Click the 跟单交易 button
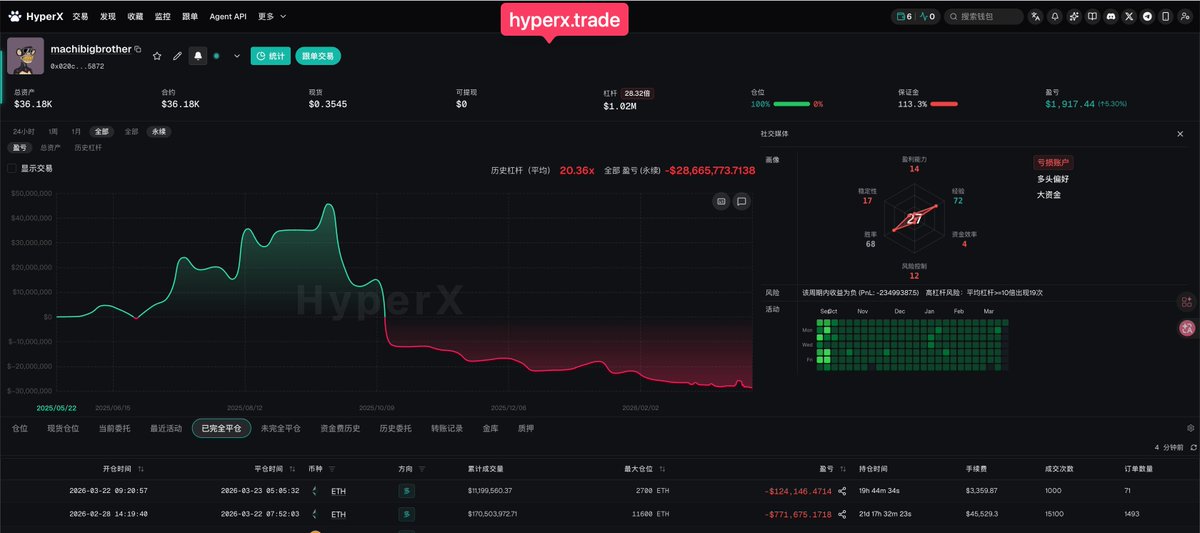Image resolution: width=1200 pixels, height=533 pixels. [318, 56]
